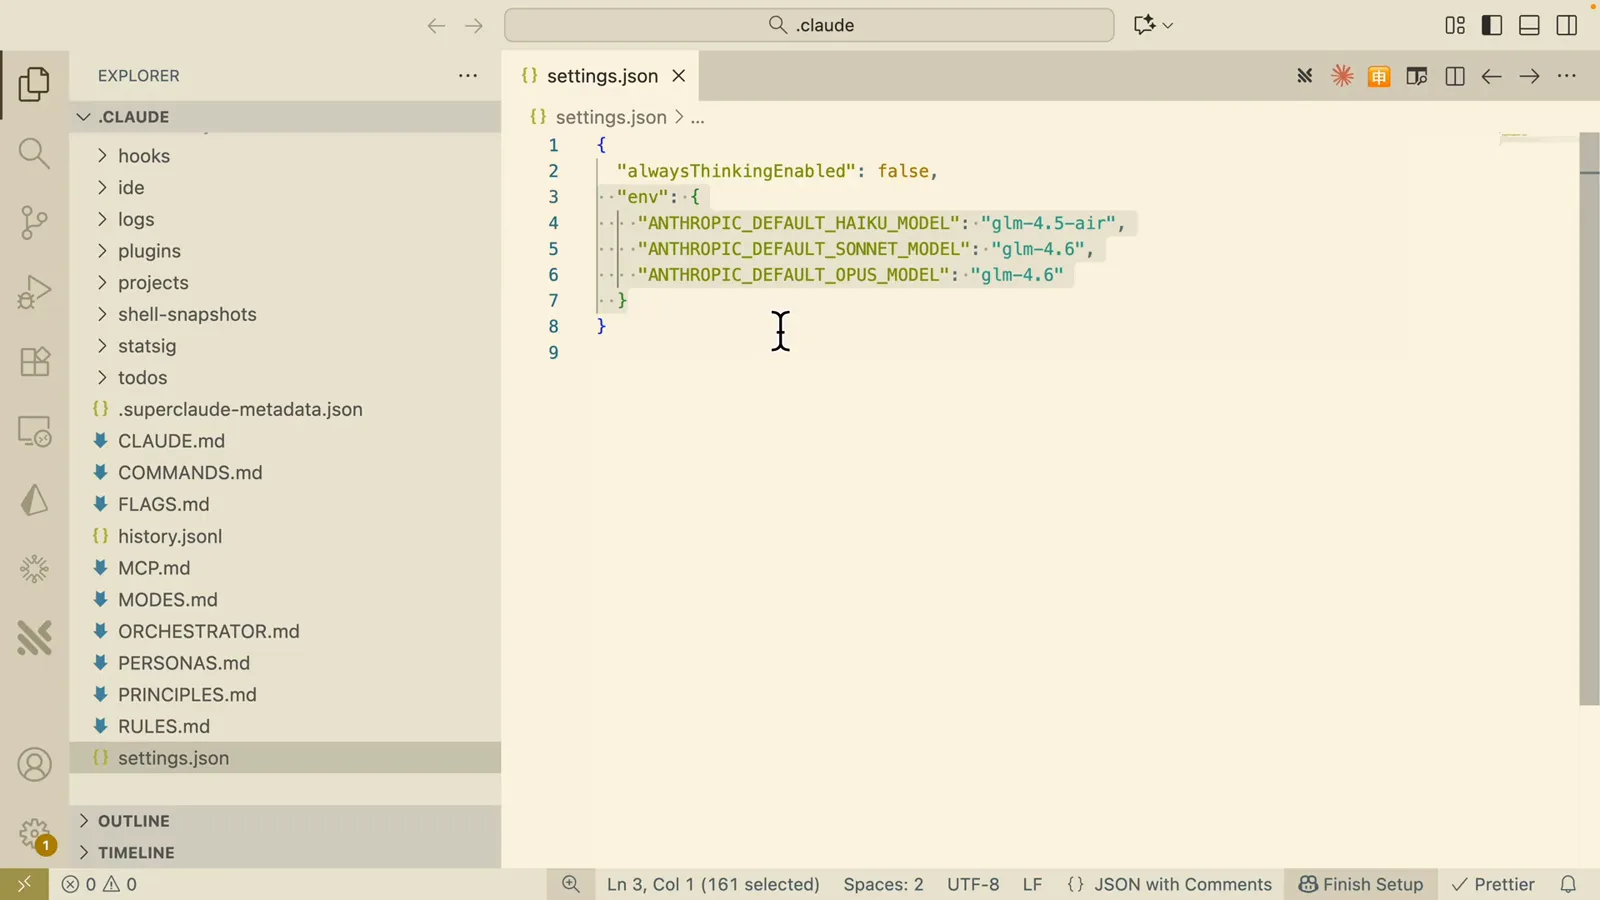Change indentation via Spaces: 2
1600x900 pixels.
pos(883,884)
